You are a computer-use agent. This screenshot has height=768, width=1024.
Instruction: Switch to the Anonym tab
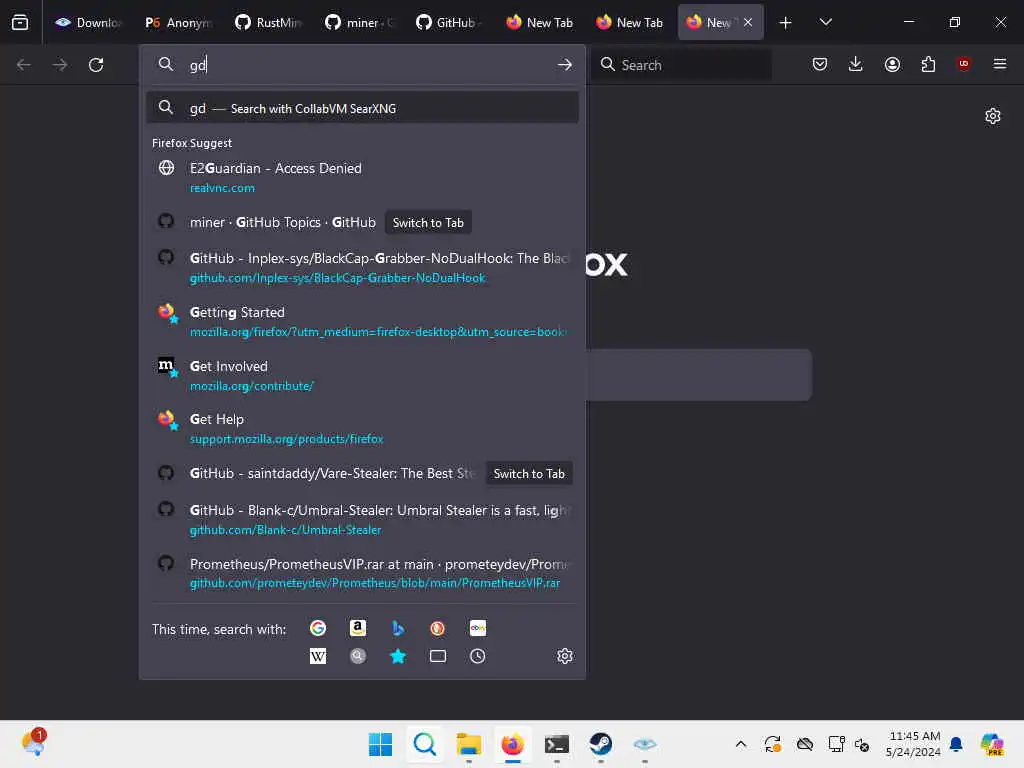pos(178,22)
